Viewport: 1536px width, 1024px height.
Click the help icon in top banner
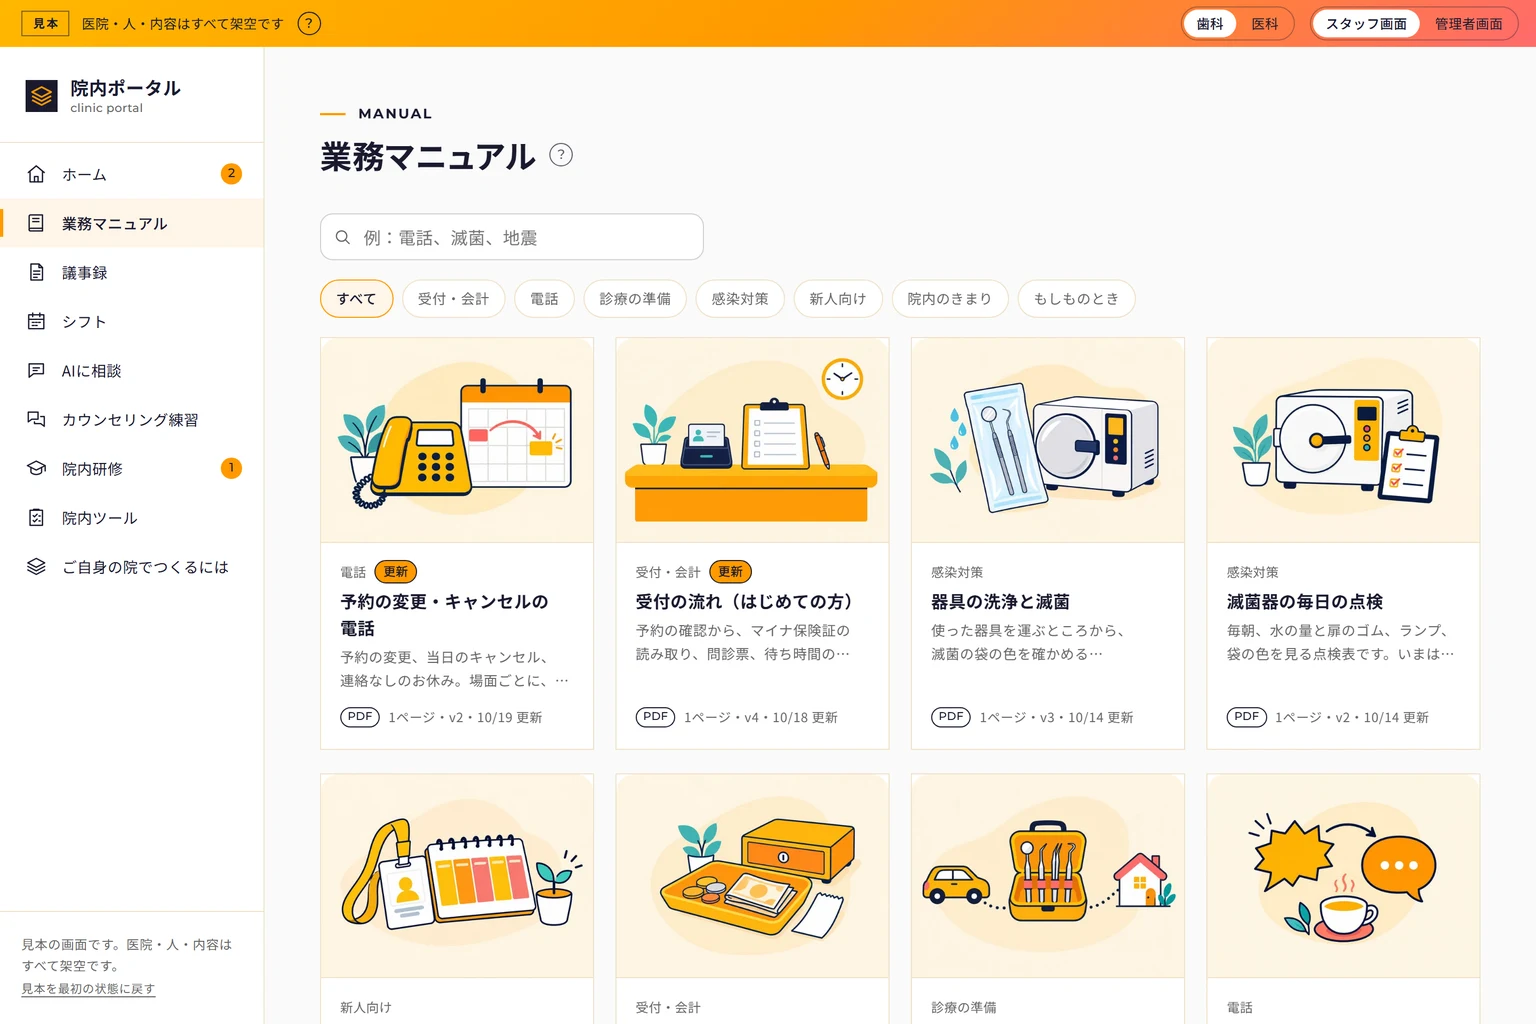[310, 23]
